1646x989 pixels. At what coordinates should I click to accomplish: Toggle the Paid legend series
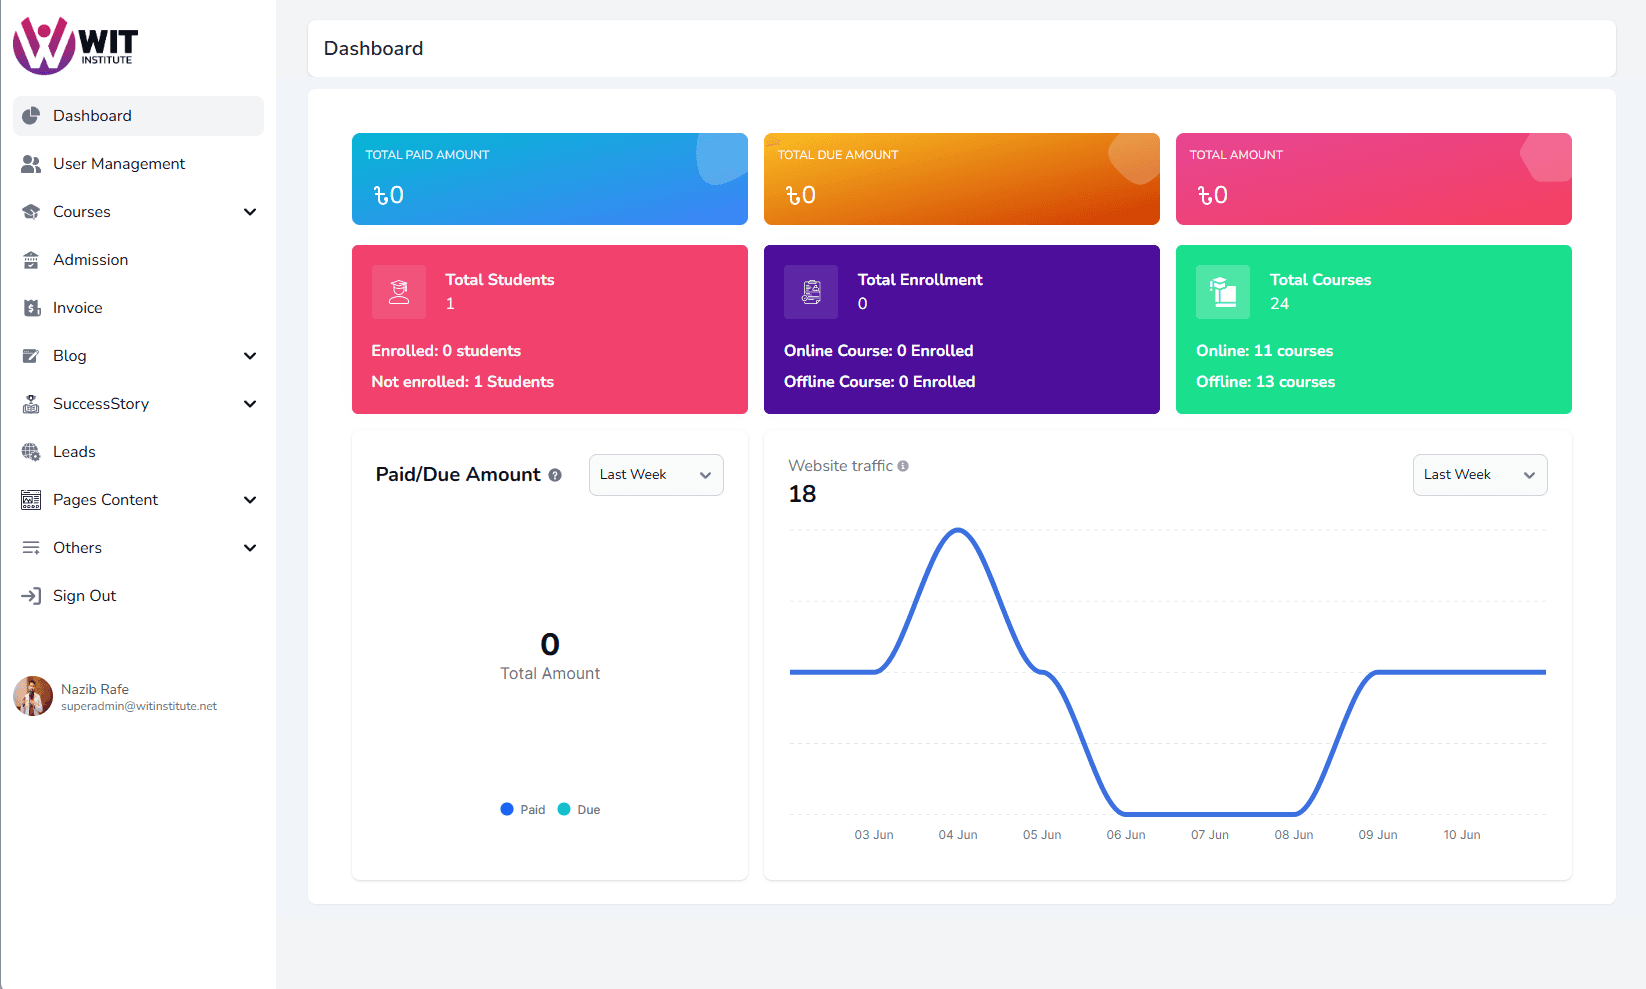click(523, 810)
